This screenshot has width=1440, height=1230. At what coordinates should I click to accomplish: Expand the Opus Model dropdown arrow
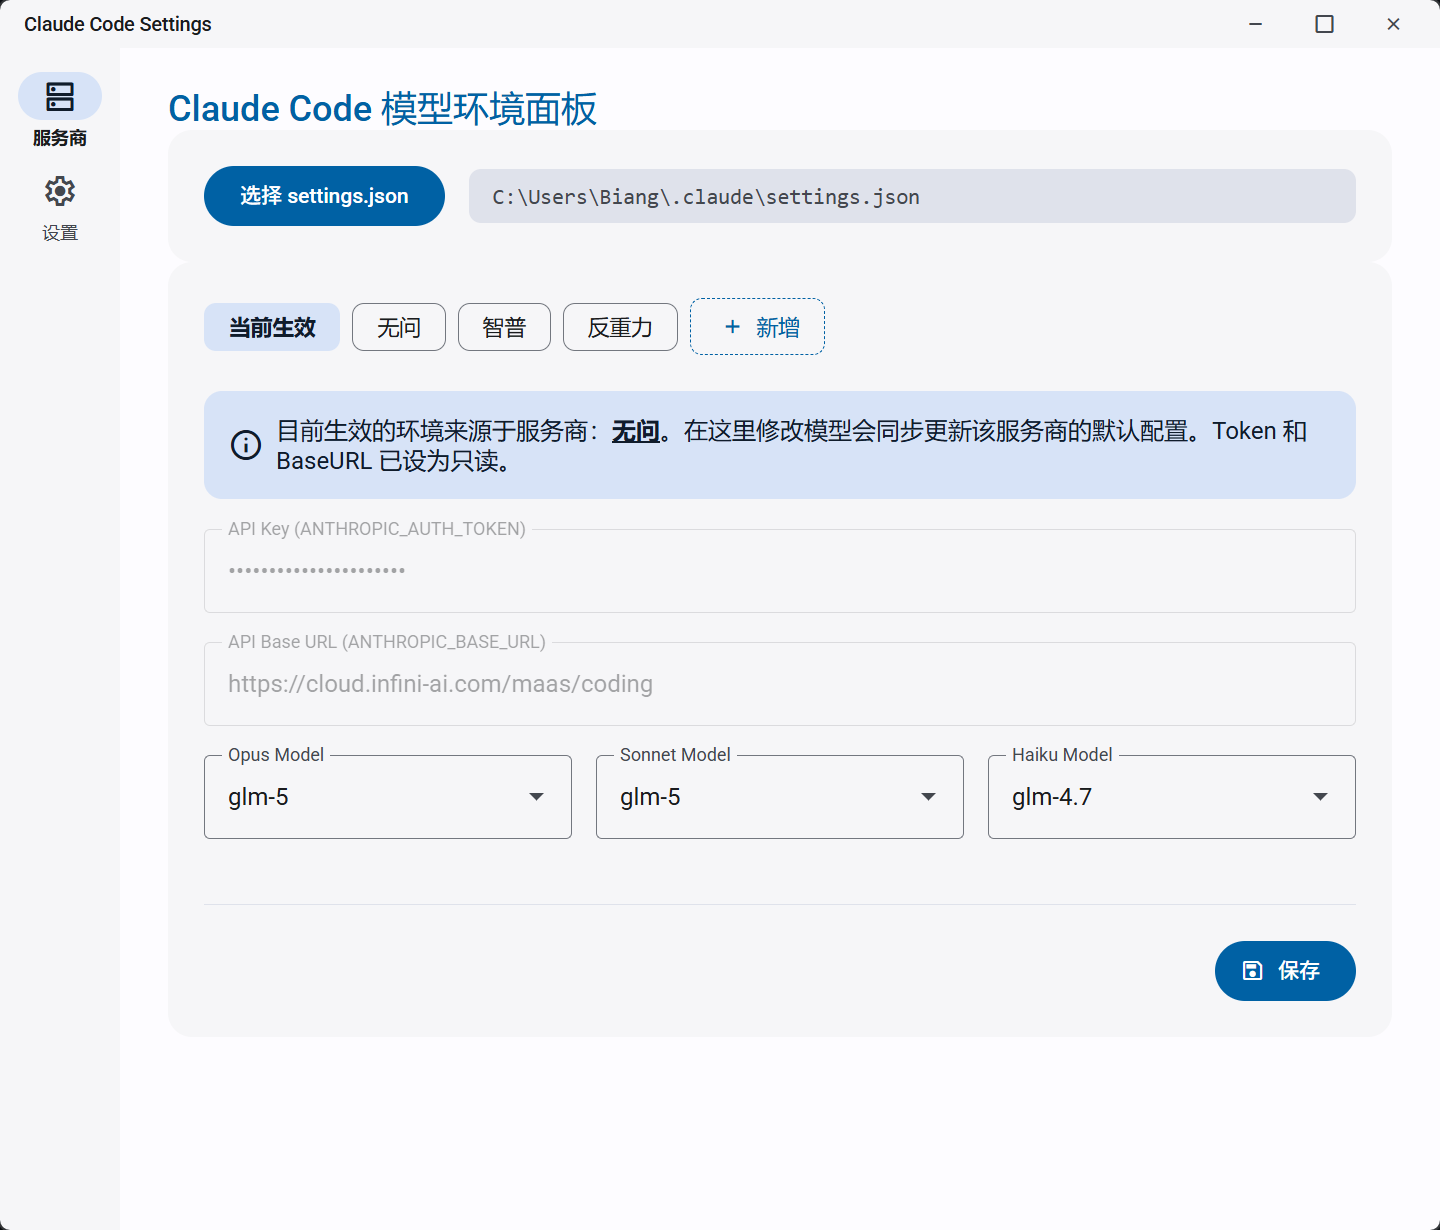(x=537, y=797)
